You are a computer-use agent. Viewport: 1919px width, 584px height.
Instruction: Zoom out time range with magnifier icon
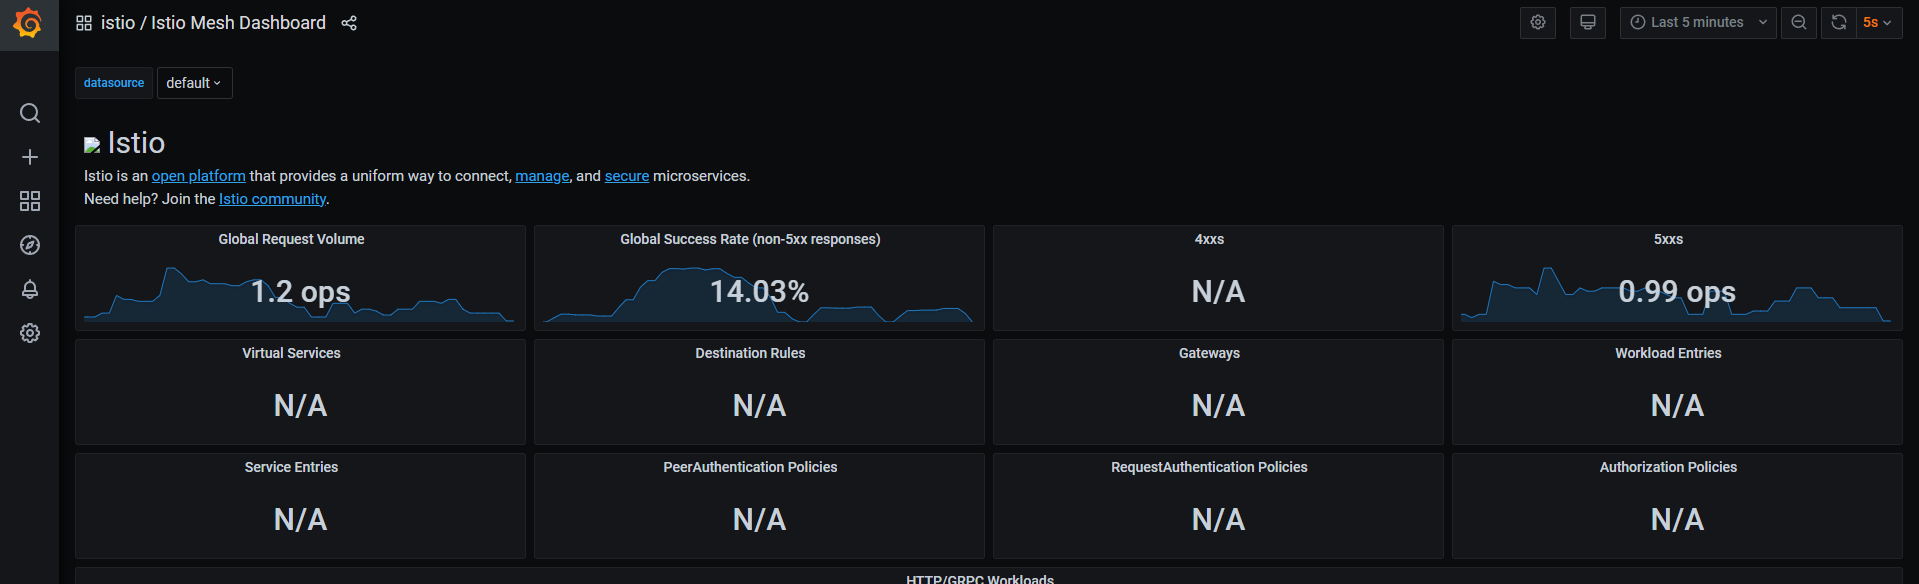[1799, 22]
